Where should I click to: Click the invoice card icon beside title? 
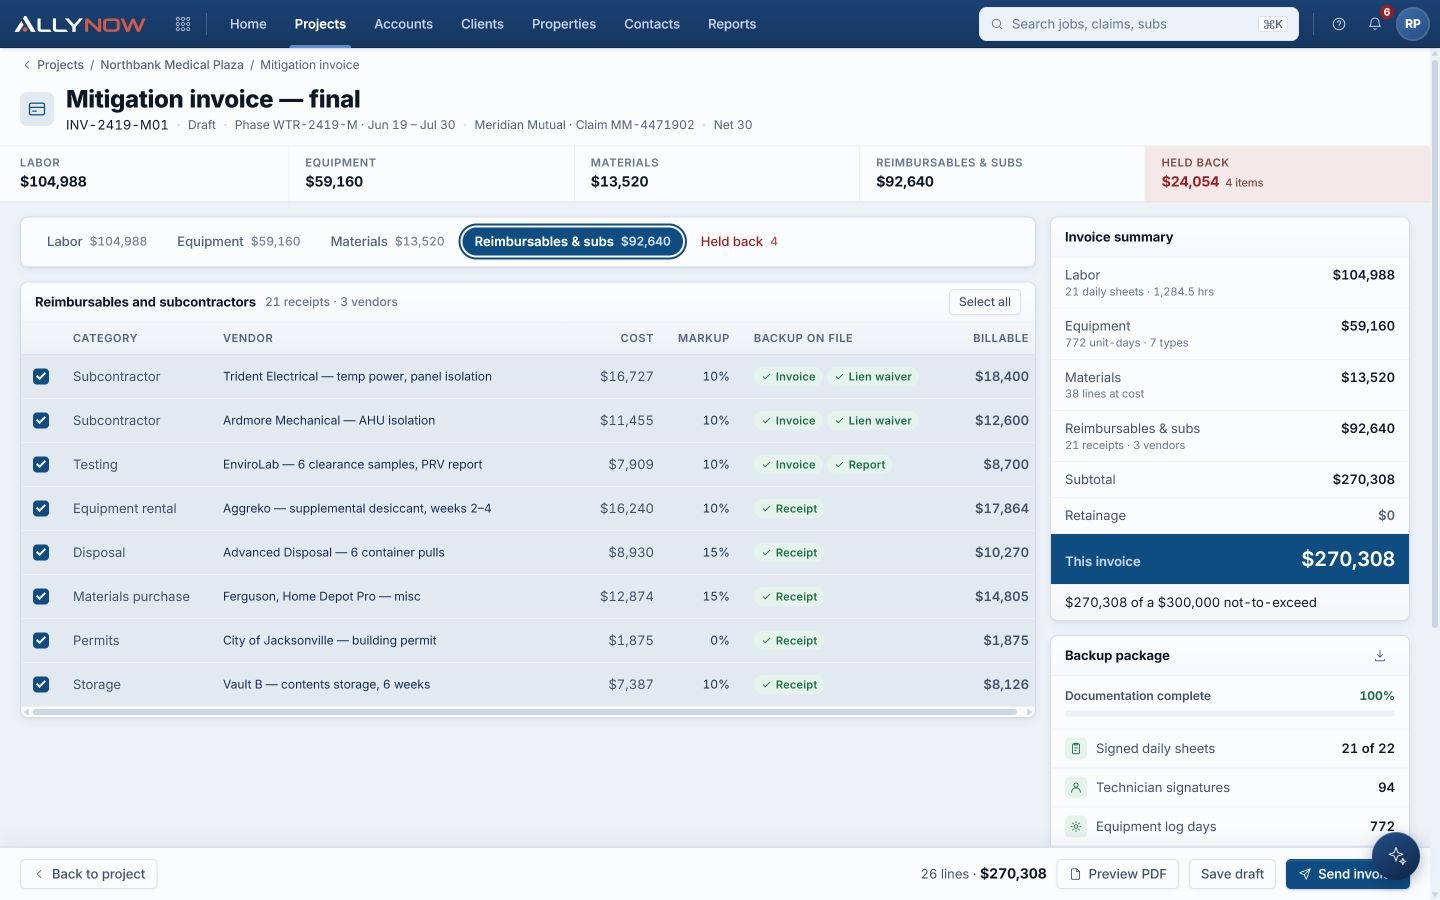(x=37, y=109)
